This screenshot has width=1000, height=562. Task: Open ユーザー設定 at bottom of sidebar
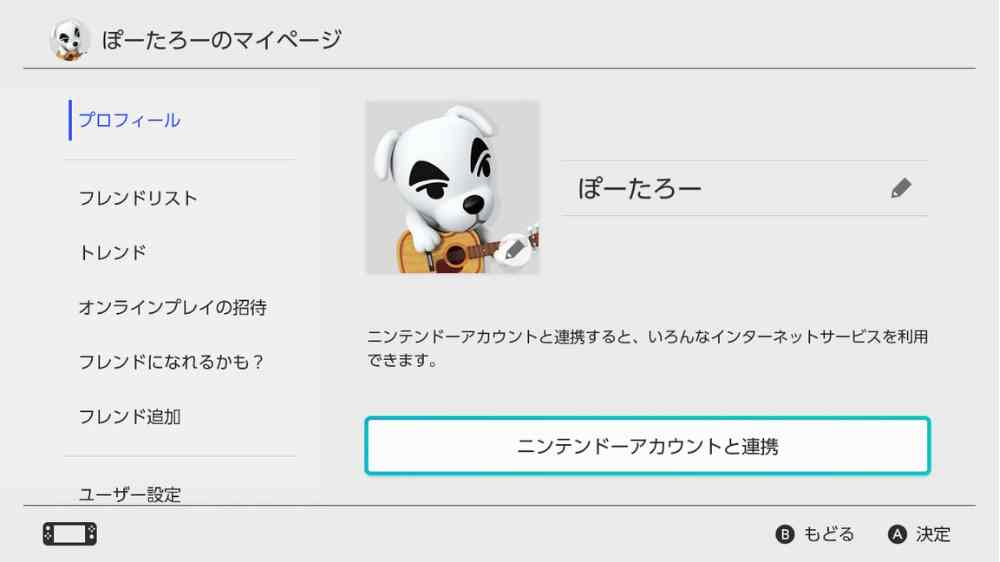(x=129, y=494)
